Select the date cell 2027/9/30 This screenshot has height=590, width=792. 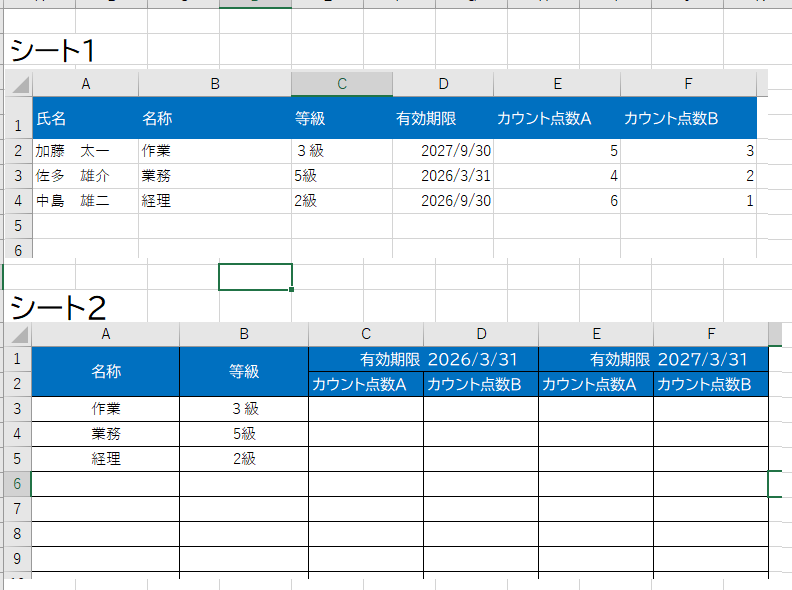[x=443, y=151]
